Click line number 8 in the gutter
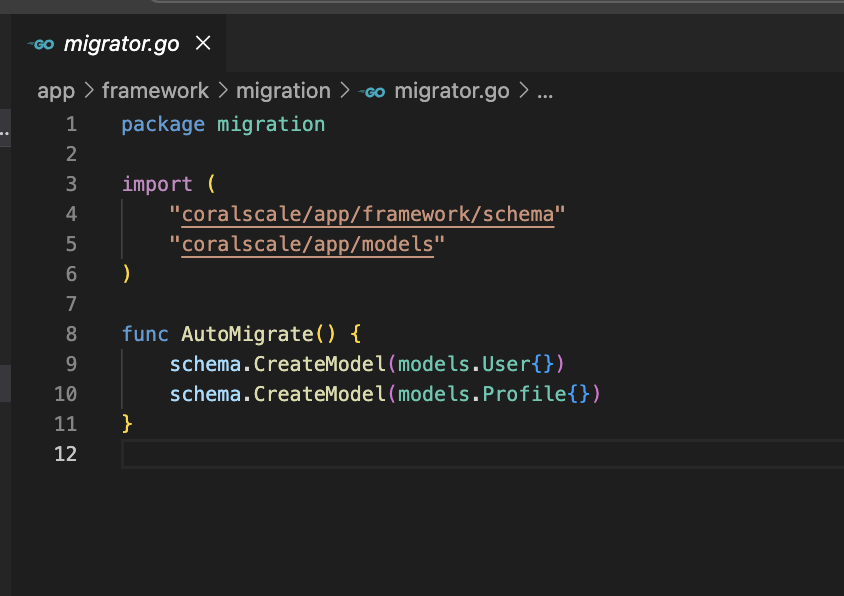This screenshot has height=596, width=844. click(x=71, y=334)
